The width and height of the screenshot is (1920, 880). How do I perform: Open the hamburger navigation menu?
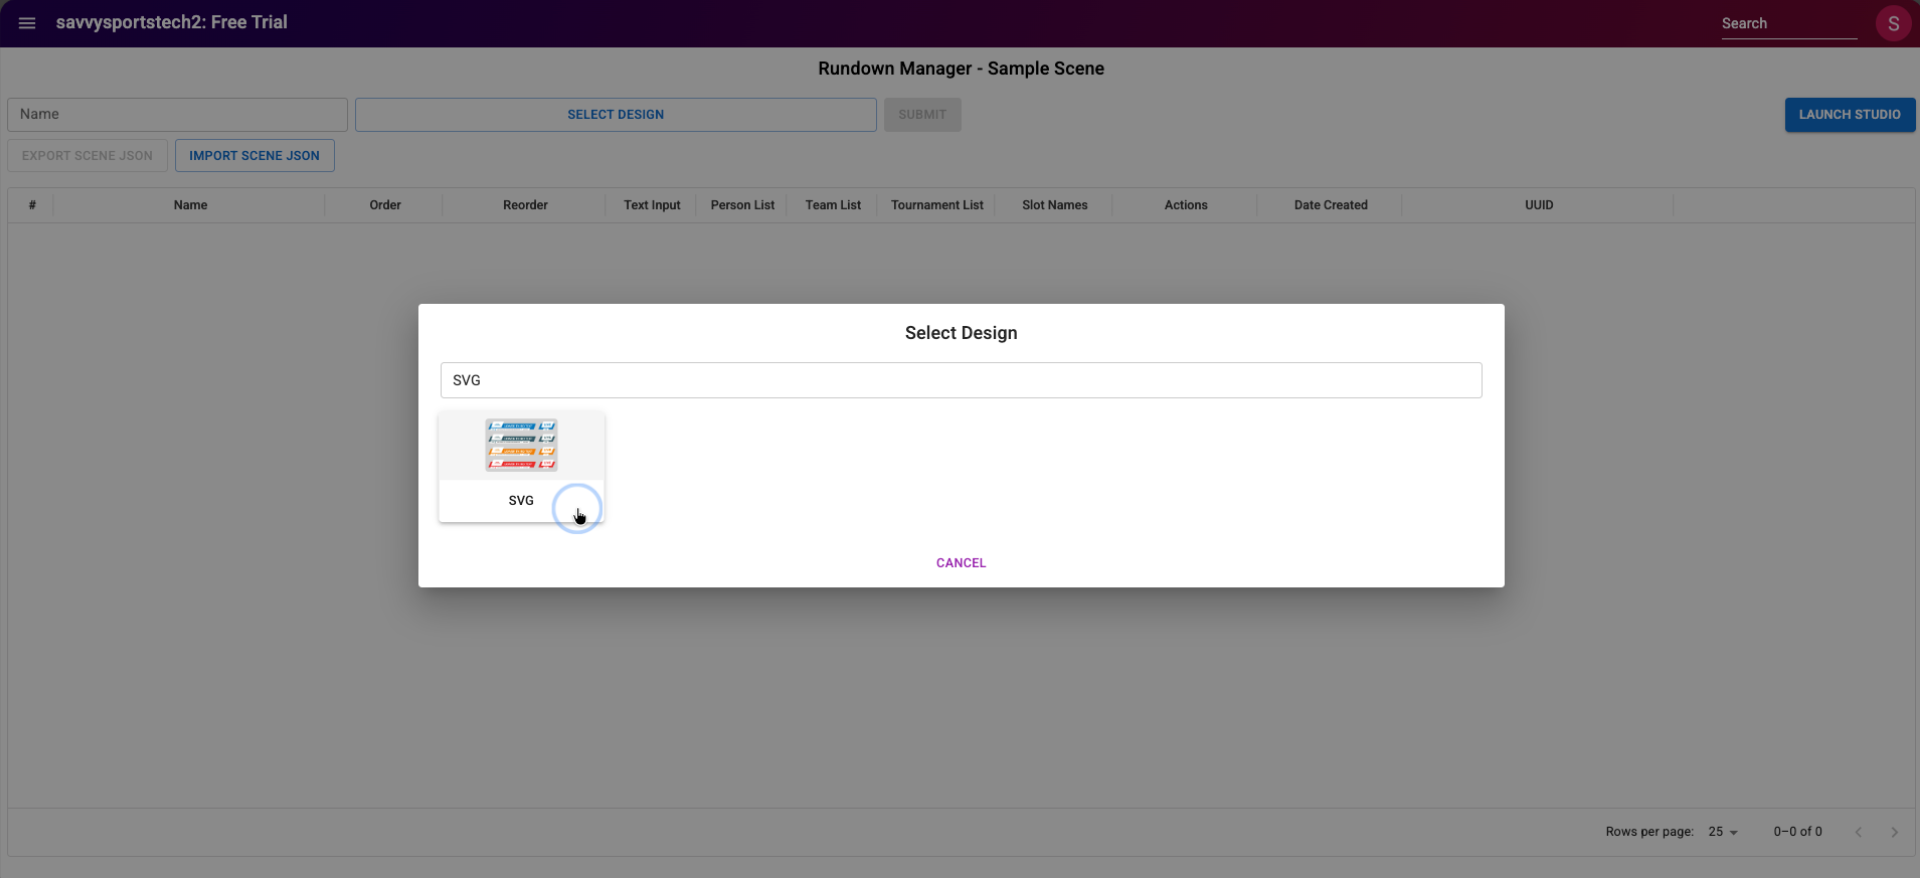[x=27, y=23]
